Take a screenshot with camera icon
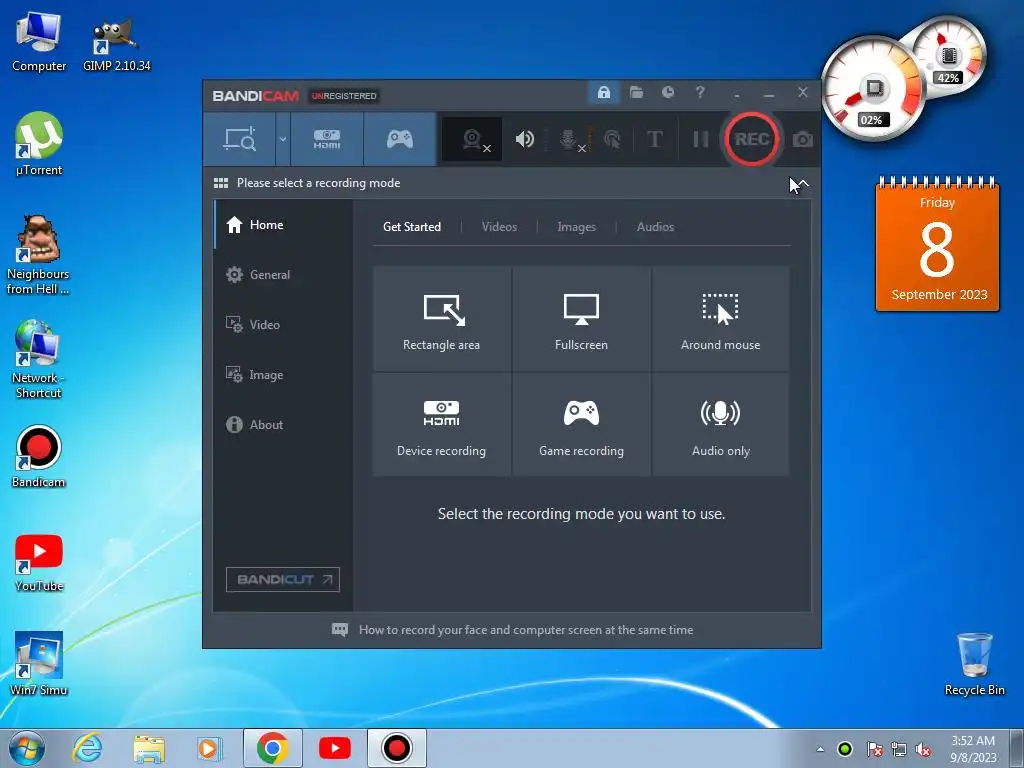 click(803, 139)
